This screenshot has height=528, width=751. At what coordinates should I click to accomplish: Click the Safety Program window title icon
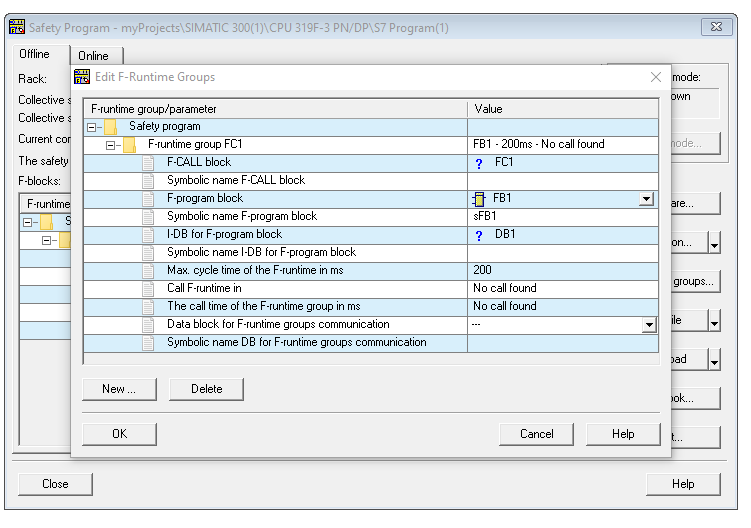[x=17, y=27]
